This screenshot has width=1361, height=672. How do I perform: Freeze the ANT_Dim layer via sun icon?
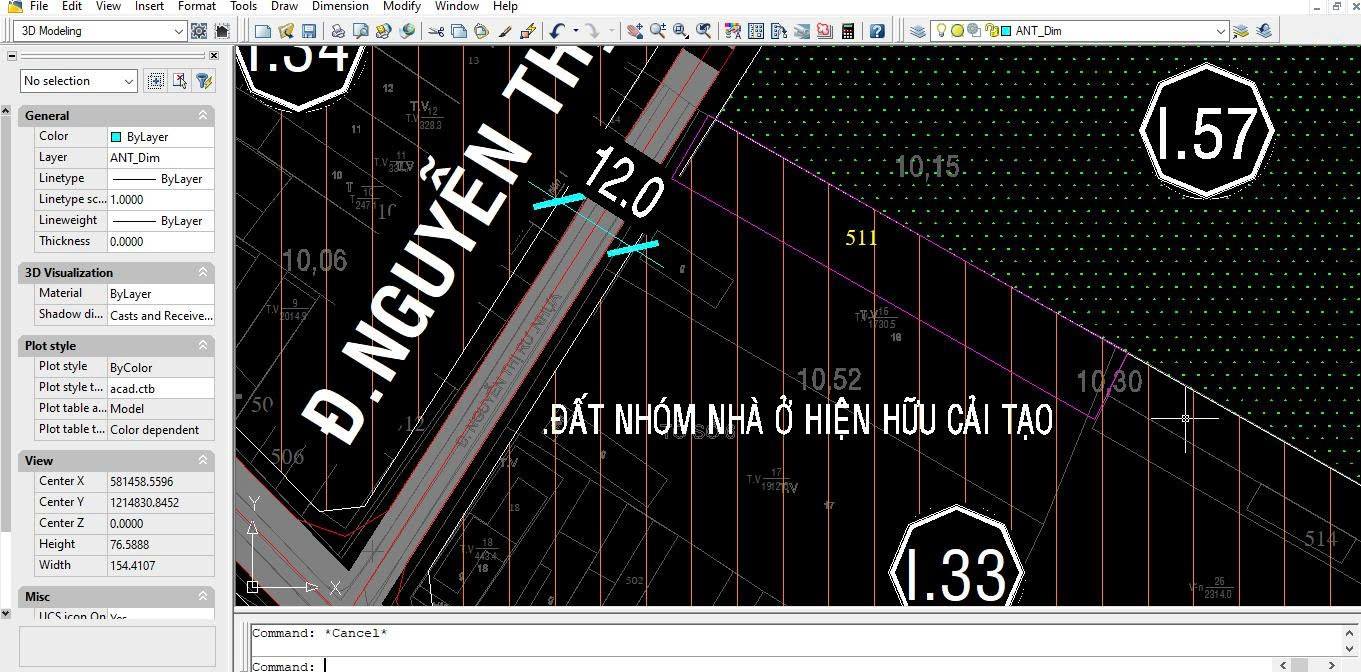click(x=957, y=31)
